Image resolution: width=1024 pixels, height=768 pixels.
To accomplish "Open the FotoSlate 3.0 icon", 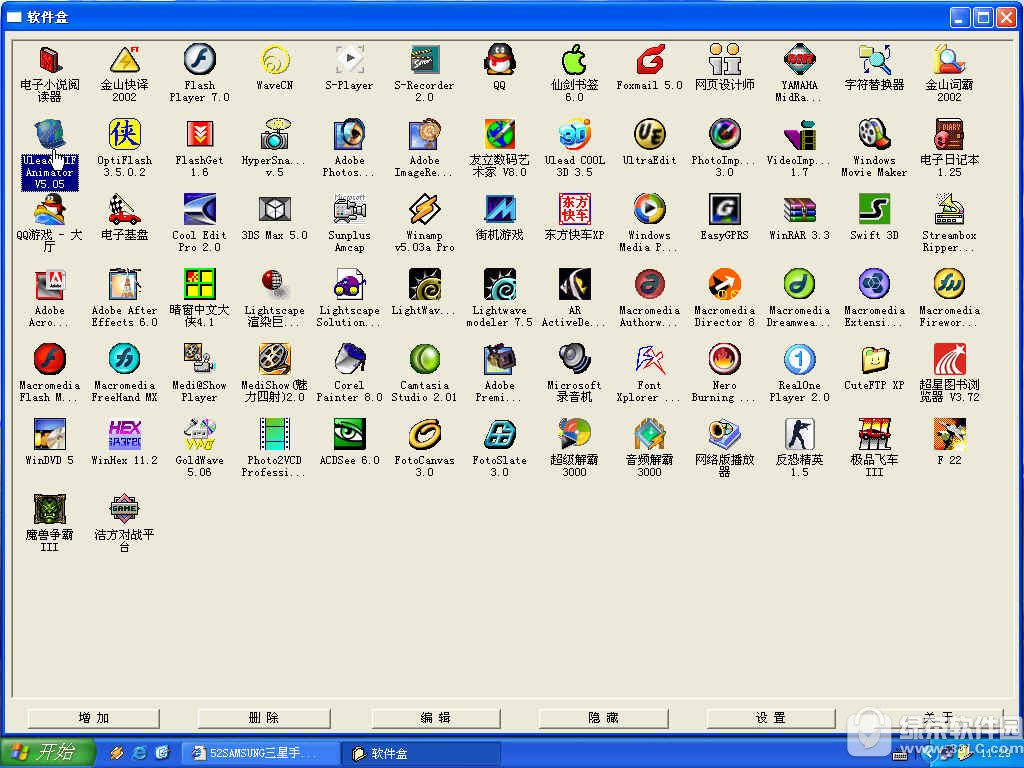I will click(x=500, y=435).
